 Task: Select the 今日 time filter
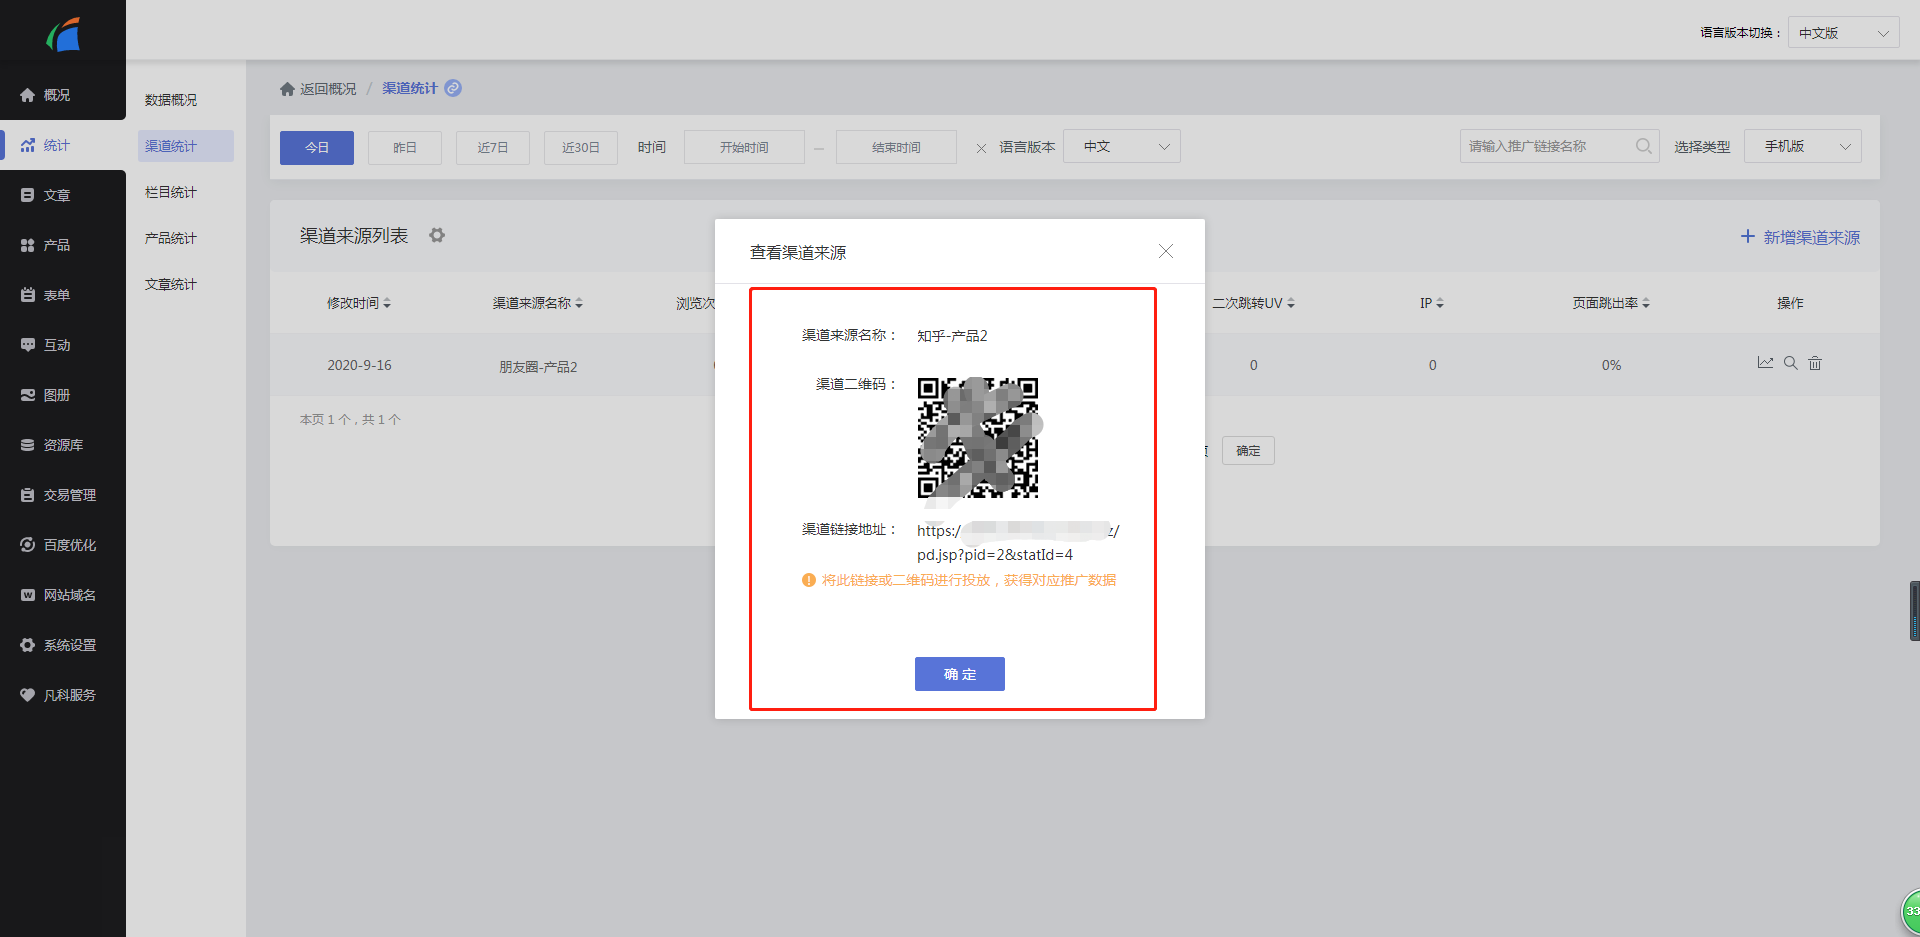317,147
